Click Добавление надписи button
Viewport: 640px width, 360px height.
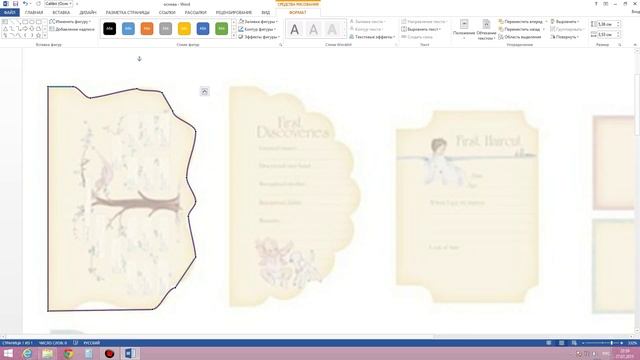click(72, 29)
